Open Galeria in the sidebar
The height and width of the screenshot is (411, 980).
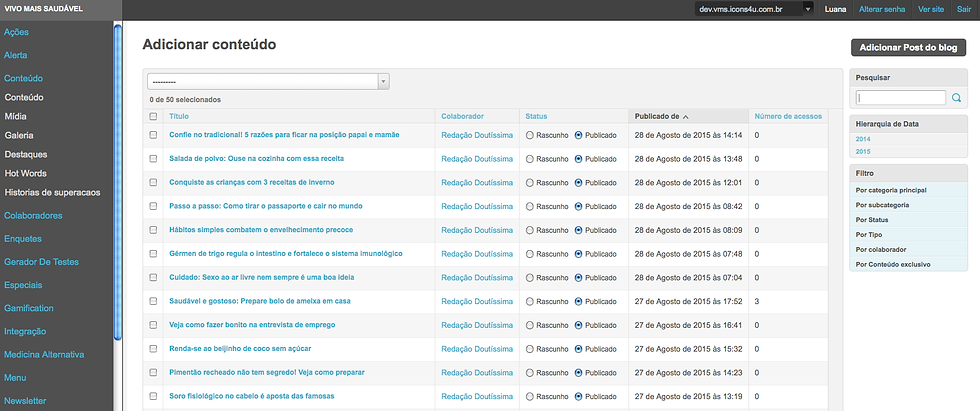(x=19, y=135)
